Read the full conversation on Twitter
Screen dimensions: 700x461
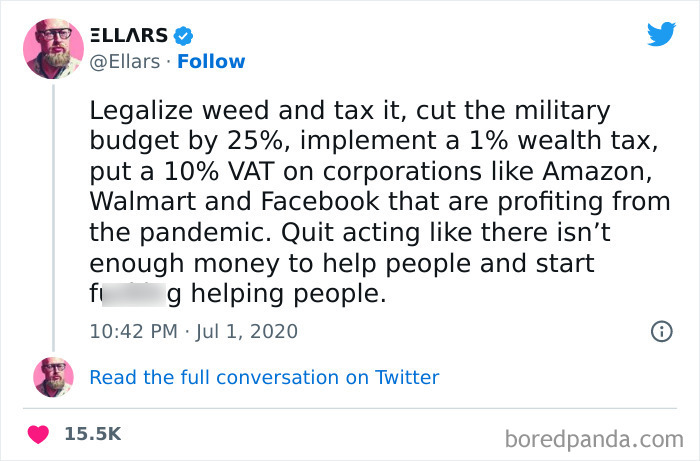(x=264, y=378)
